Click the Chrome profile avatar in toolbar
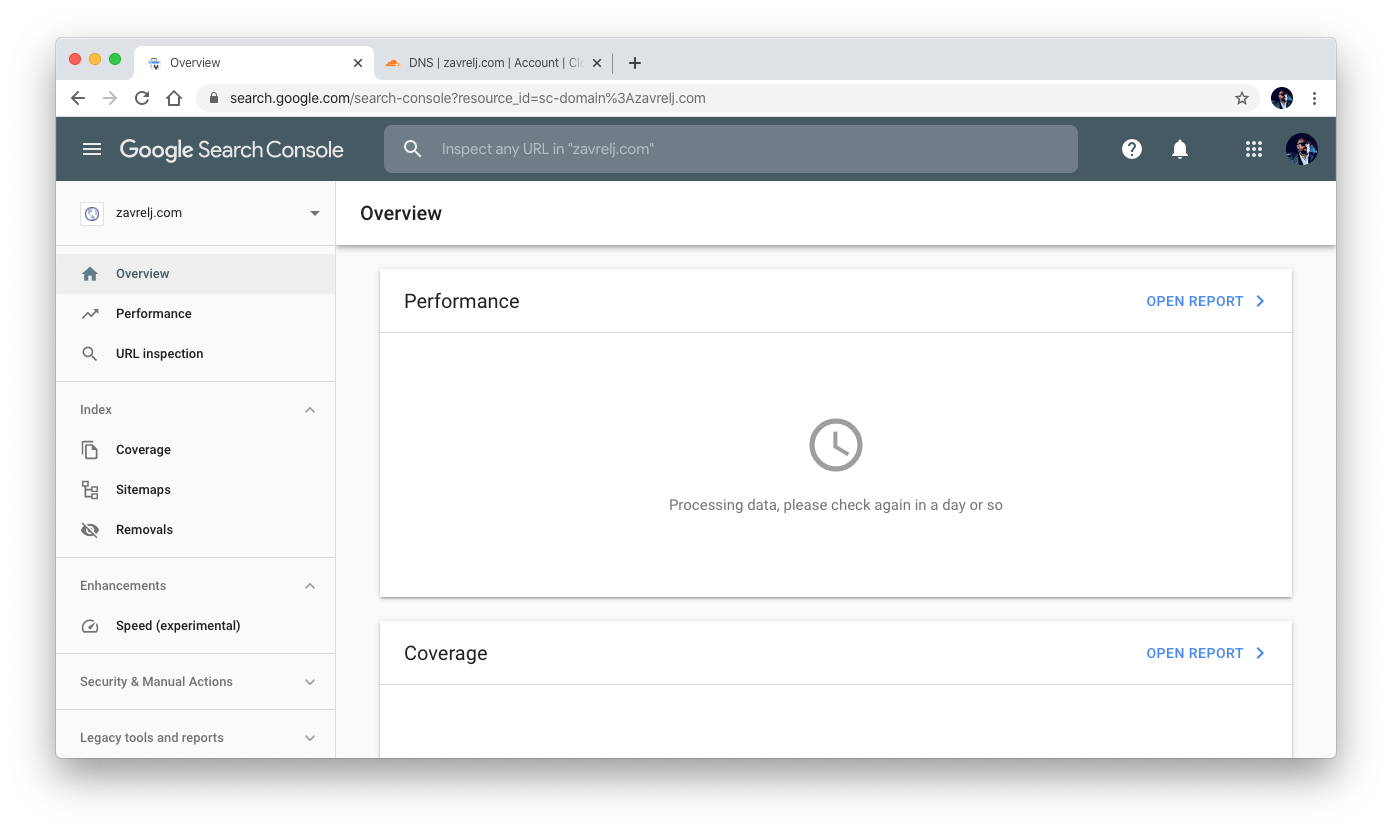 click(x=1282, y=98)
